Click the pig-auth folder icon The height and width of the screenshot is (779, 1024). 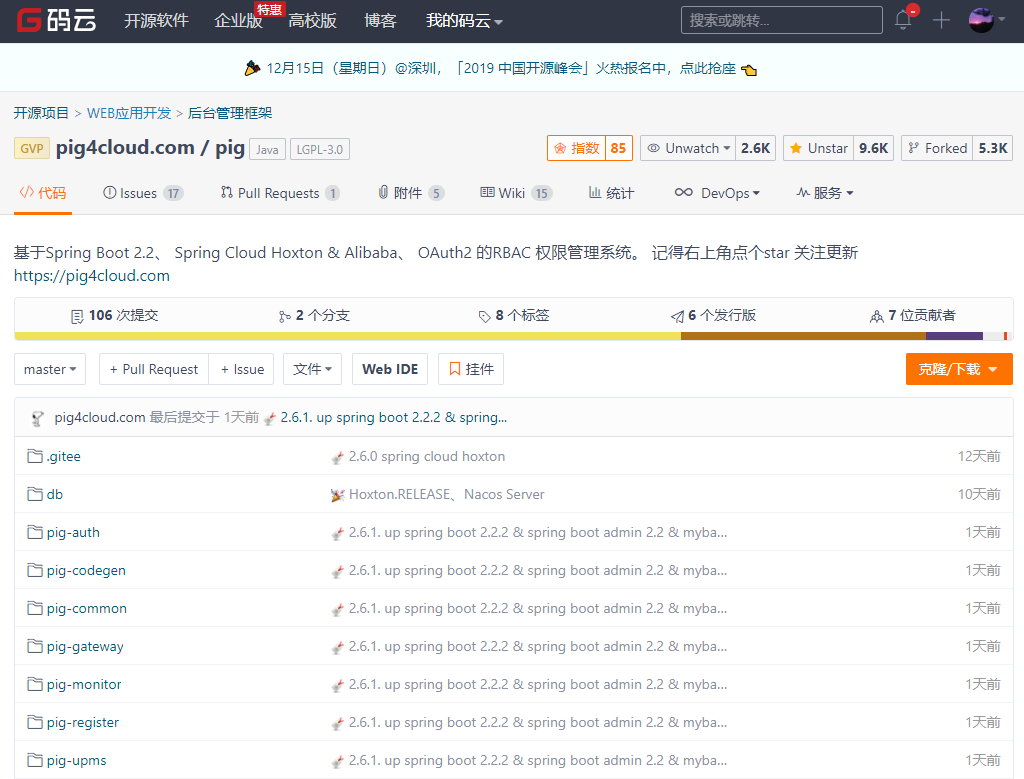point(35,532)
